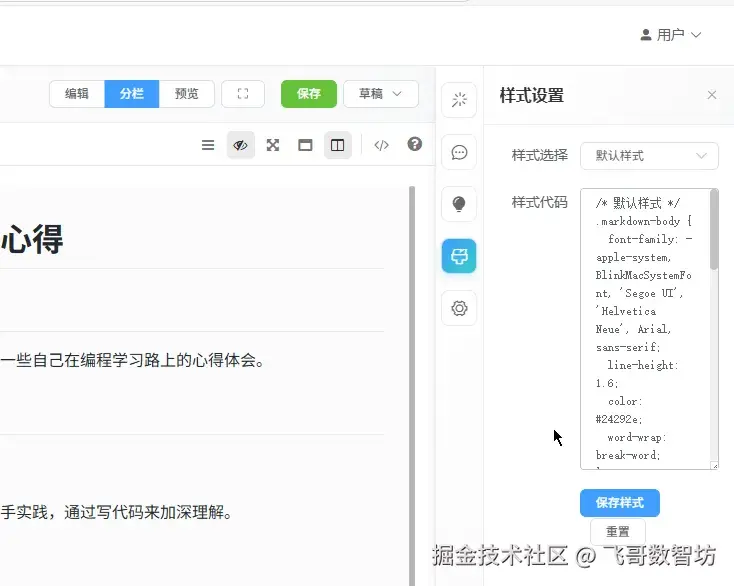
Task: Close the 样式设置 panel
Action: tap(712, 95)
